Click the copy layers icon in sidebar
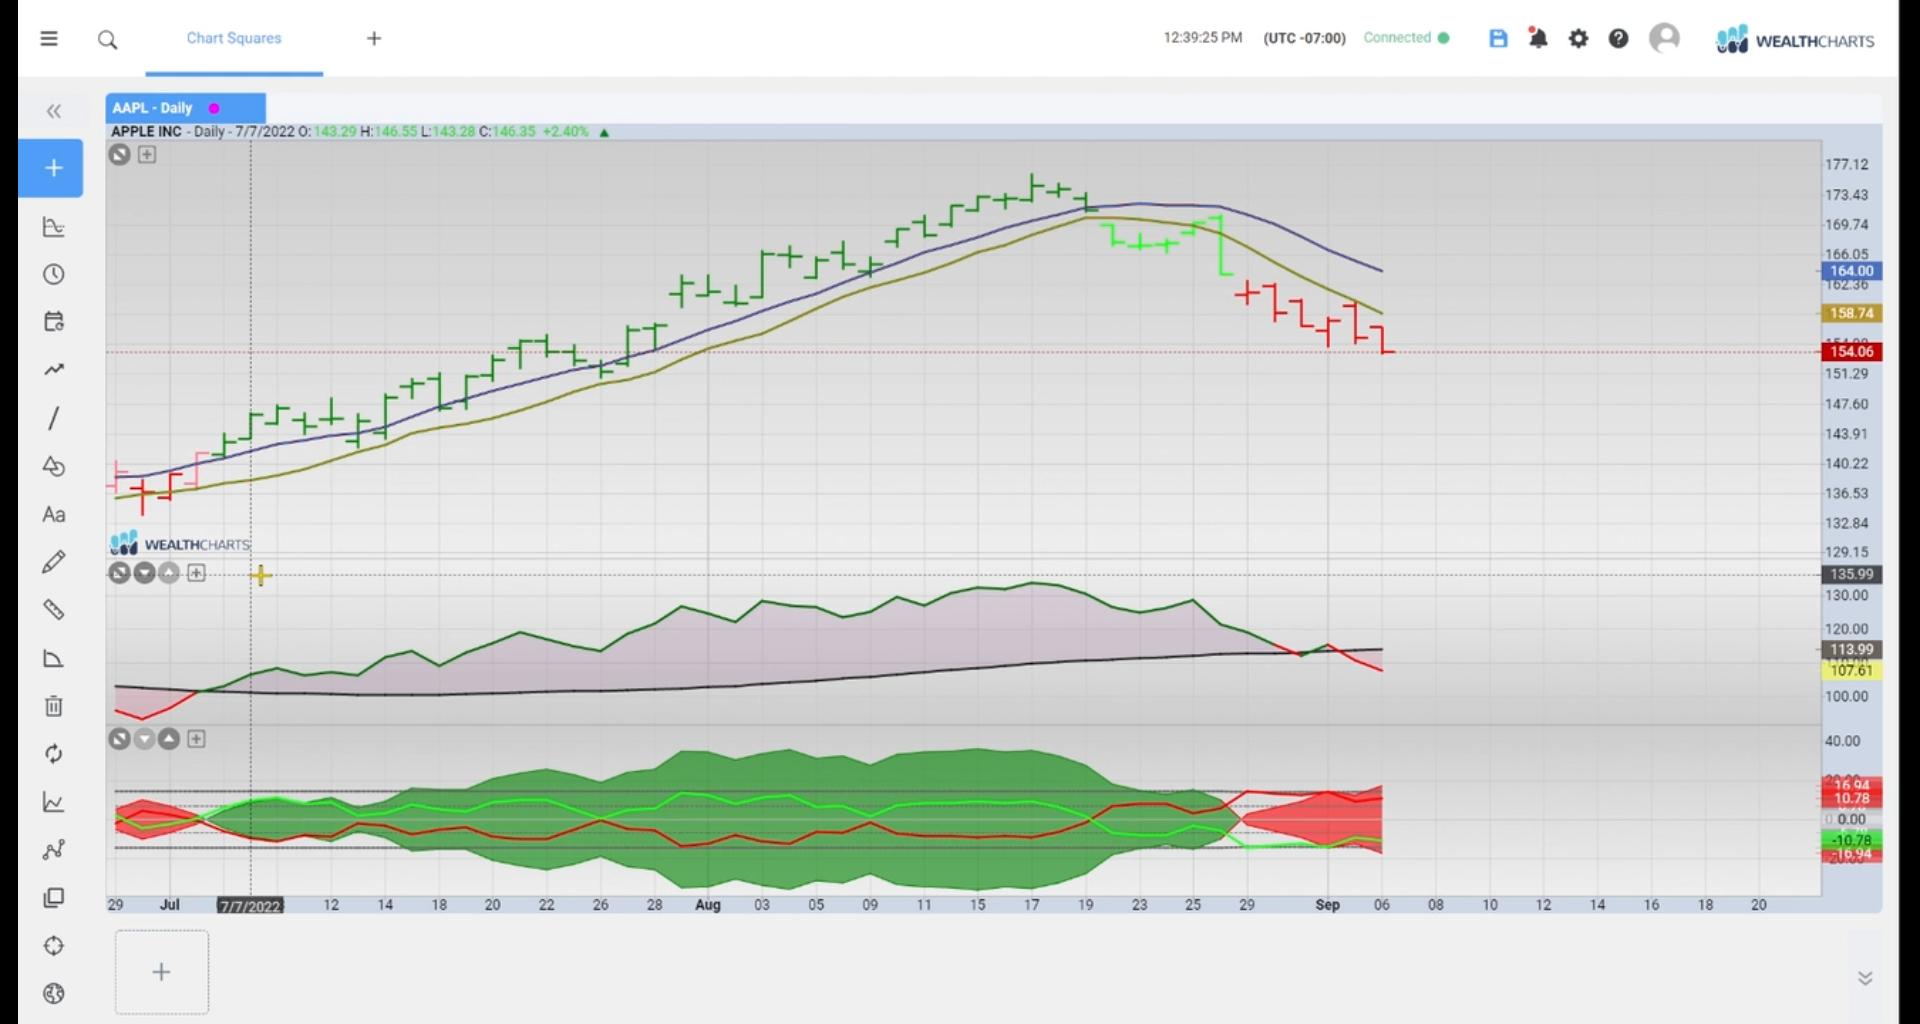Image resolution: width=1920 pixels, height=1024 pixels. (54, 898)
